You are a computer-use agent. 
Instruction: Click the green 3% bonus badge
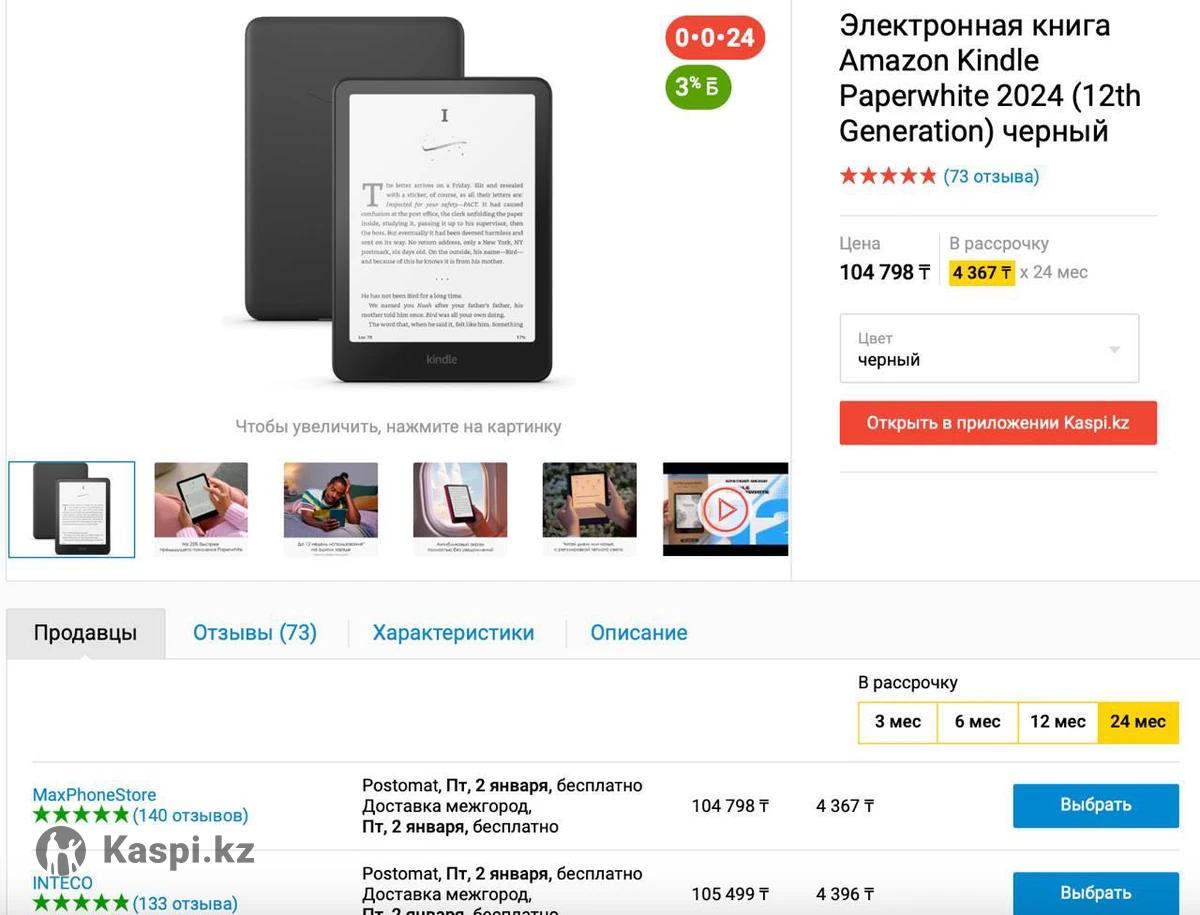[698, 87]
